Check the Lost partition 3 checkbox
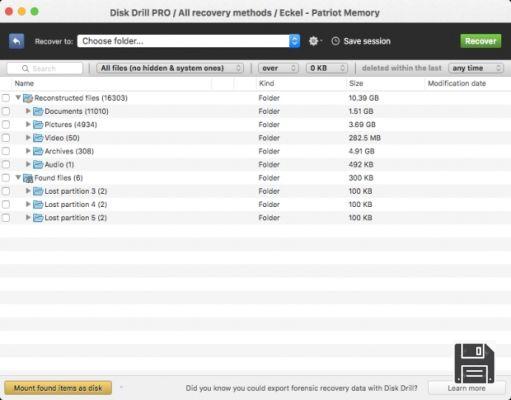Viewport: 511px width, 400px height. click(6, 191)
